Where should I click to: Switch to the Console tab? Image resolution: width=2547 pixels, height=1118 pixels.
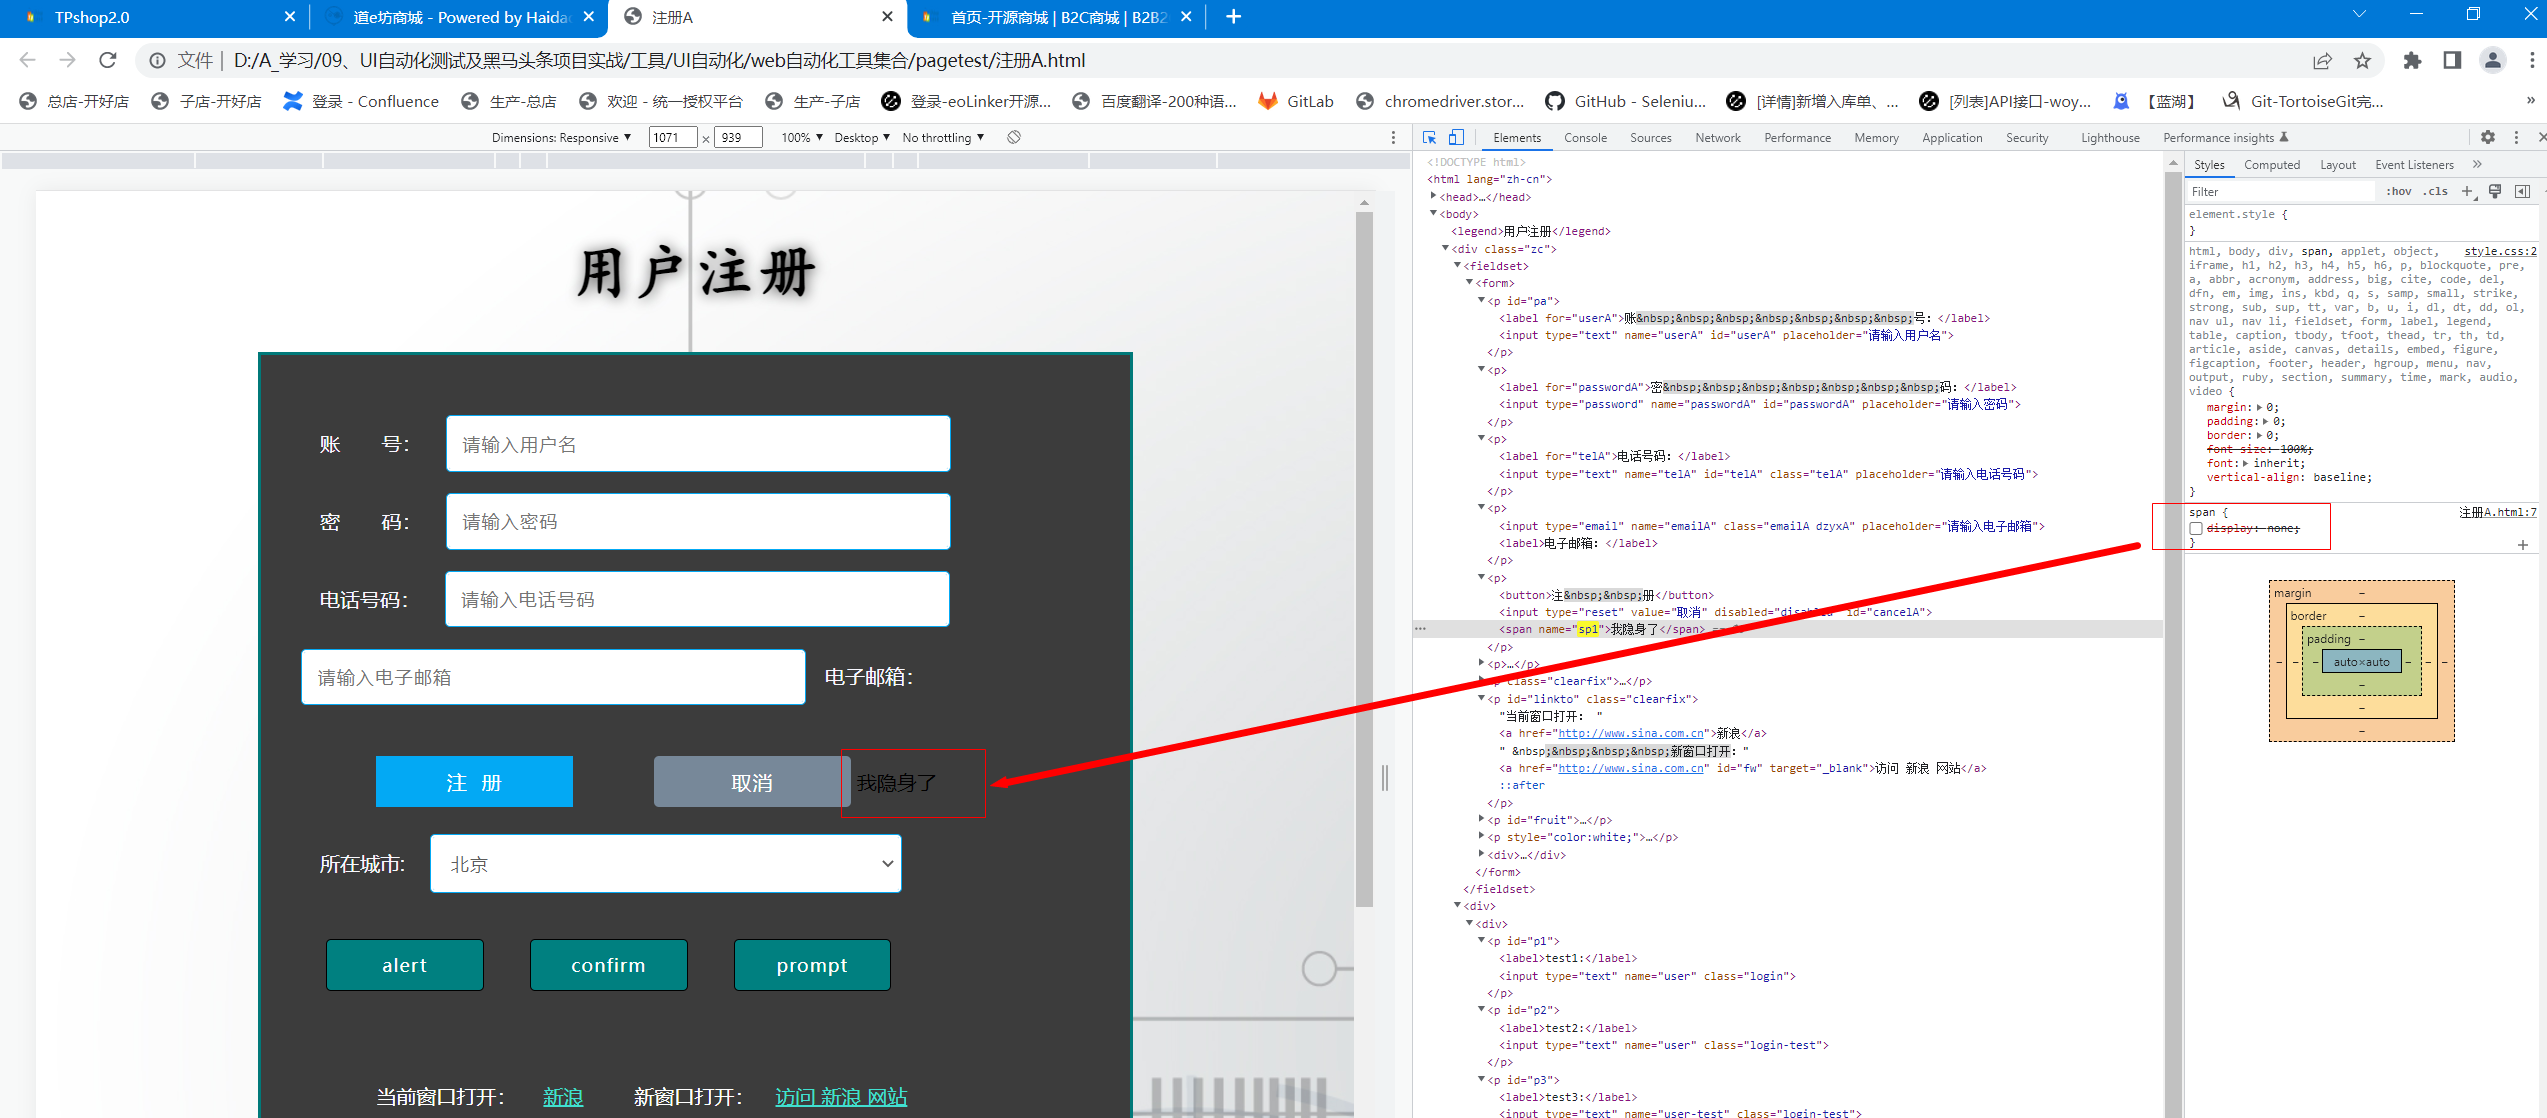click(1585, 138)
